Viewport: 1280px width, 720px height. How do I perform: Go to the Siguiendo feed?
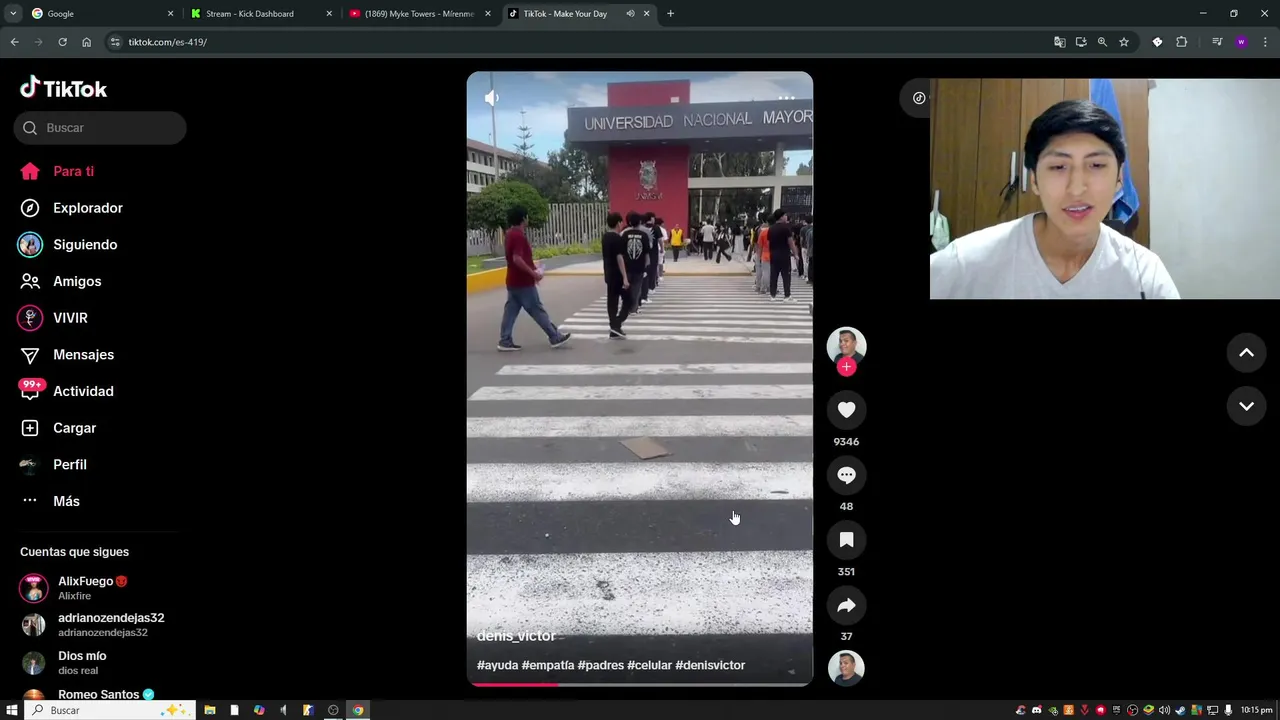[69, 245]
